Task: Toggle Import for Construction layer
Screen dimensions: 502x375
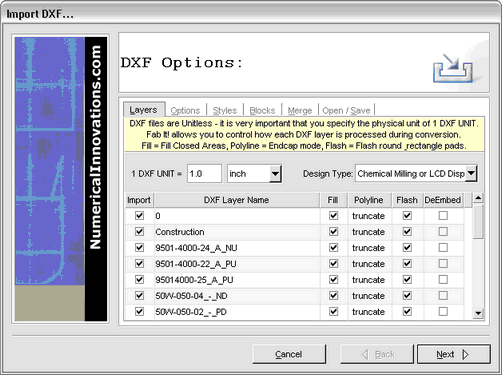Action: (x=139, y=232)
